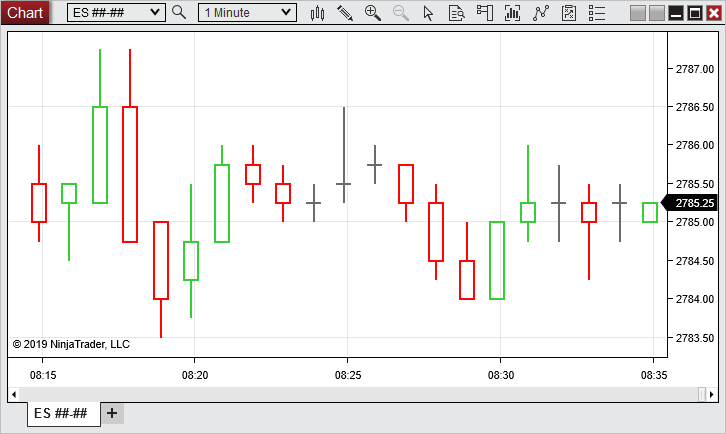
Task: Add a new tab with plus button
Action: tap(112, 413)
